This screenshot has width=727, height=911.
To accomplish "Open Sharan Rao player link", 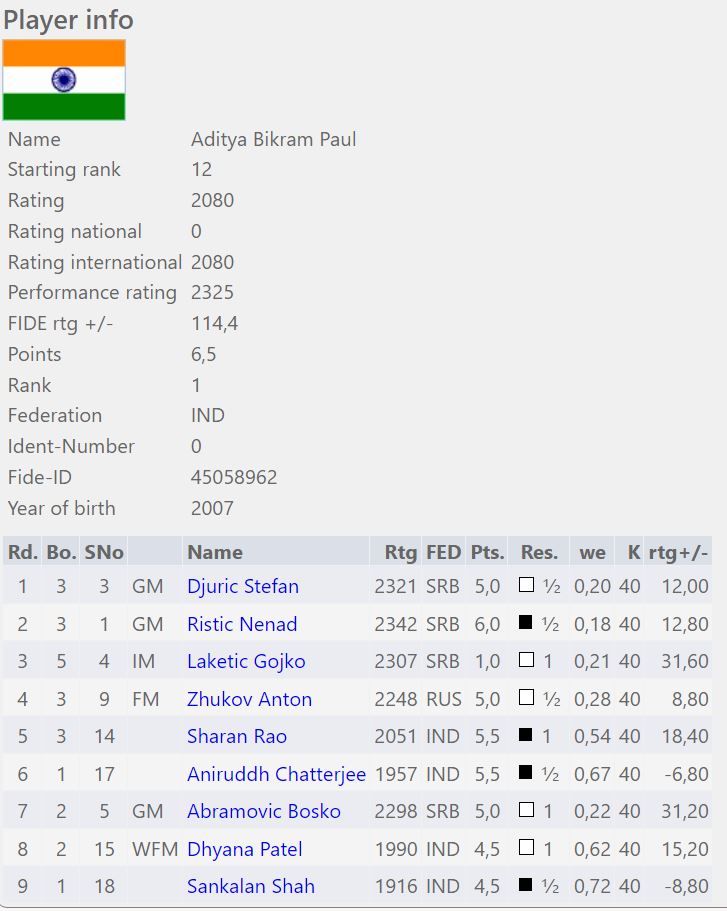I will tap(237, 737).
